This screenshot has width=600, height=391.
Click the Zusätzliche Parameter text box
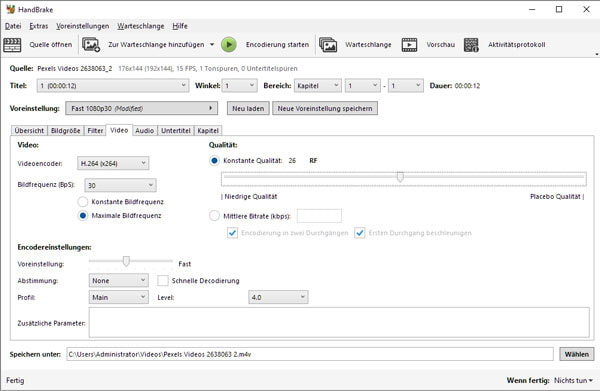click(x=339, y=323)
